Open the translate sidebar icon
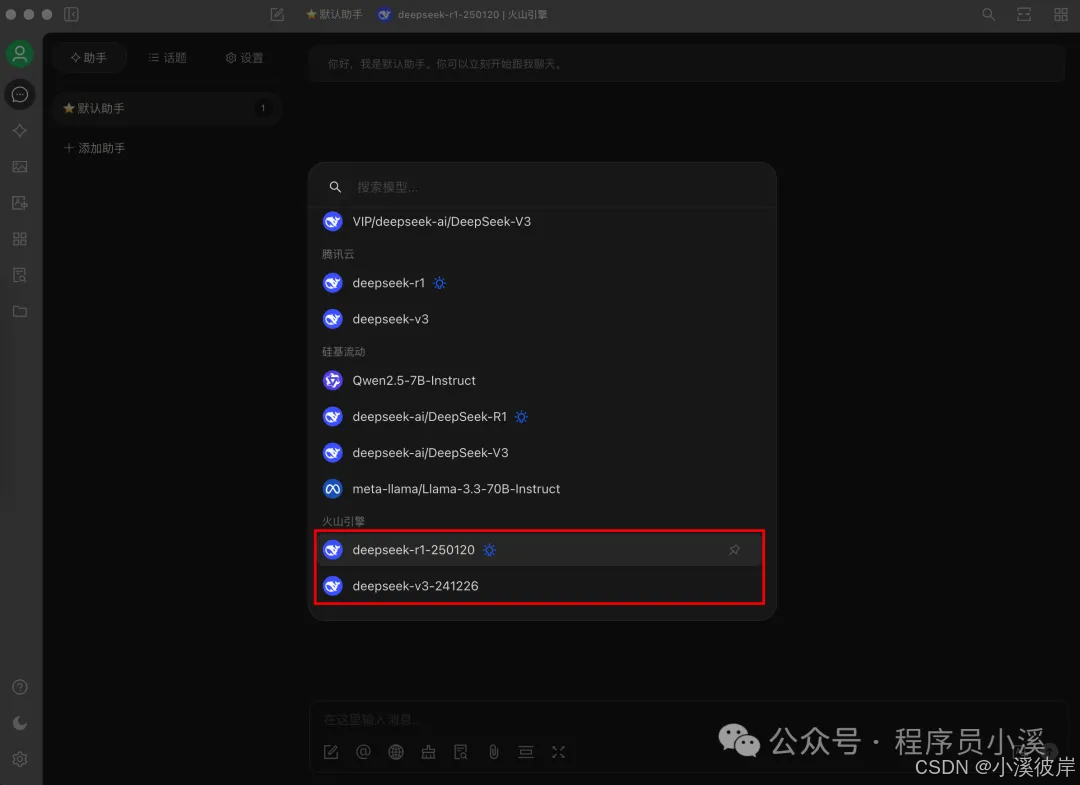 [x=20, y=203]
